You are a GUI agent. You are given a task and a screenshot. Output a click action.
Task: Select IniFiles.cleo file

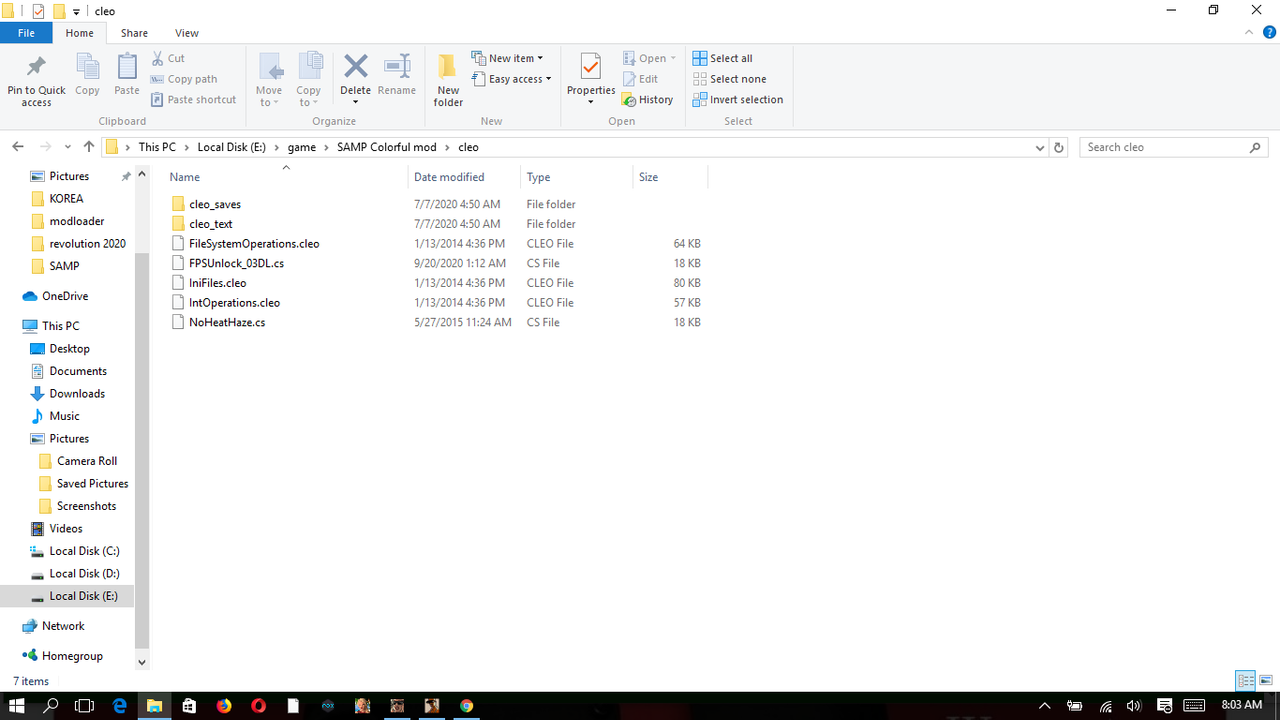[x=217, y=283]
